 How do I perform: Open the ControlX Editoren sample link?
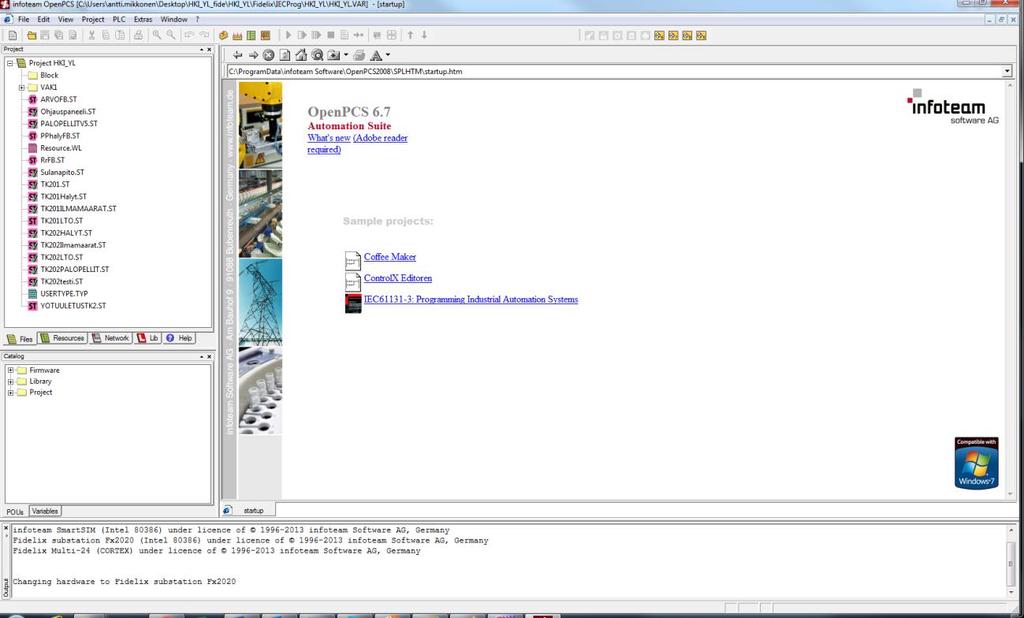pyautogui.click(x=398, y=278)
